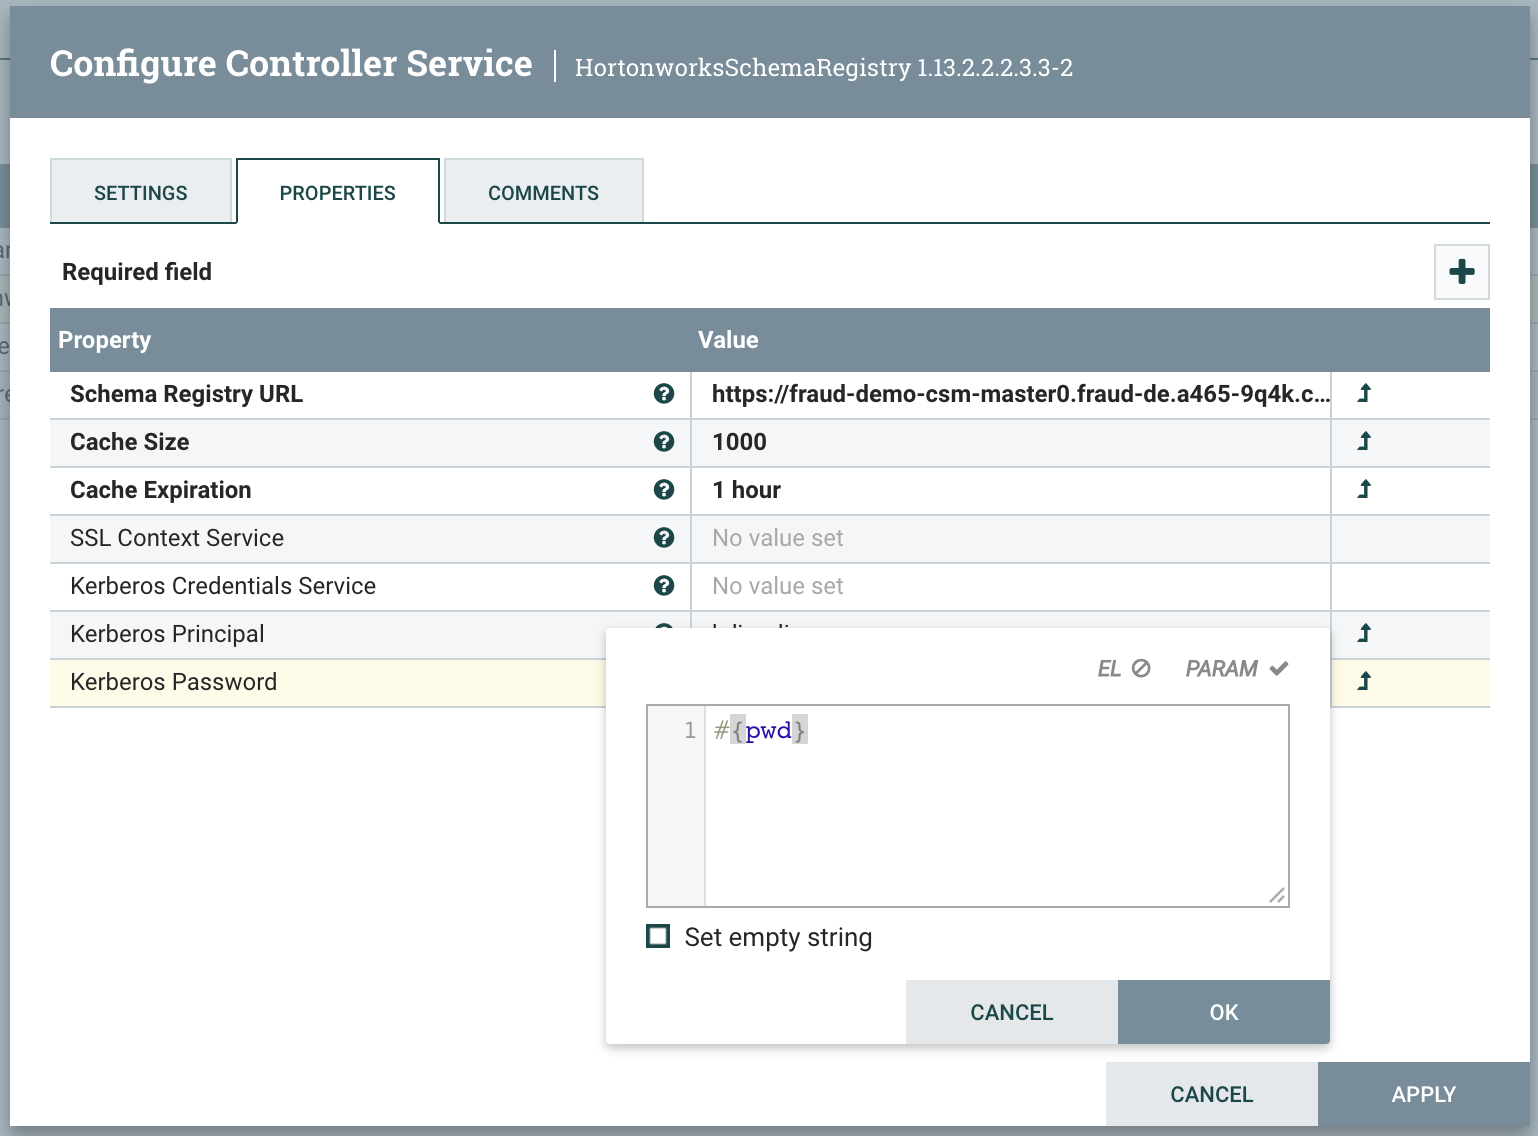Enable Set empty string checkbox
The image size is (1538, 1136).
click(658, 937)
